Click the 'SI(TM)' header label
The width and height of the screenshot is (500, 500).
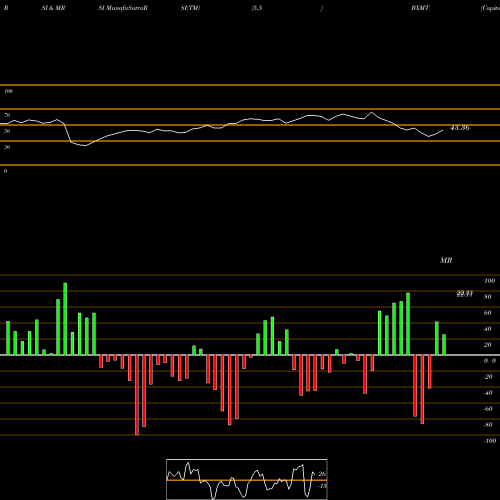click(x=190, y=8)
